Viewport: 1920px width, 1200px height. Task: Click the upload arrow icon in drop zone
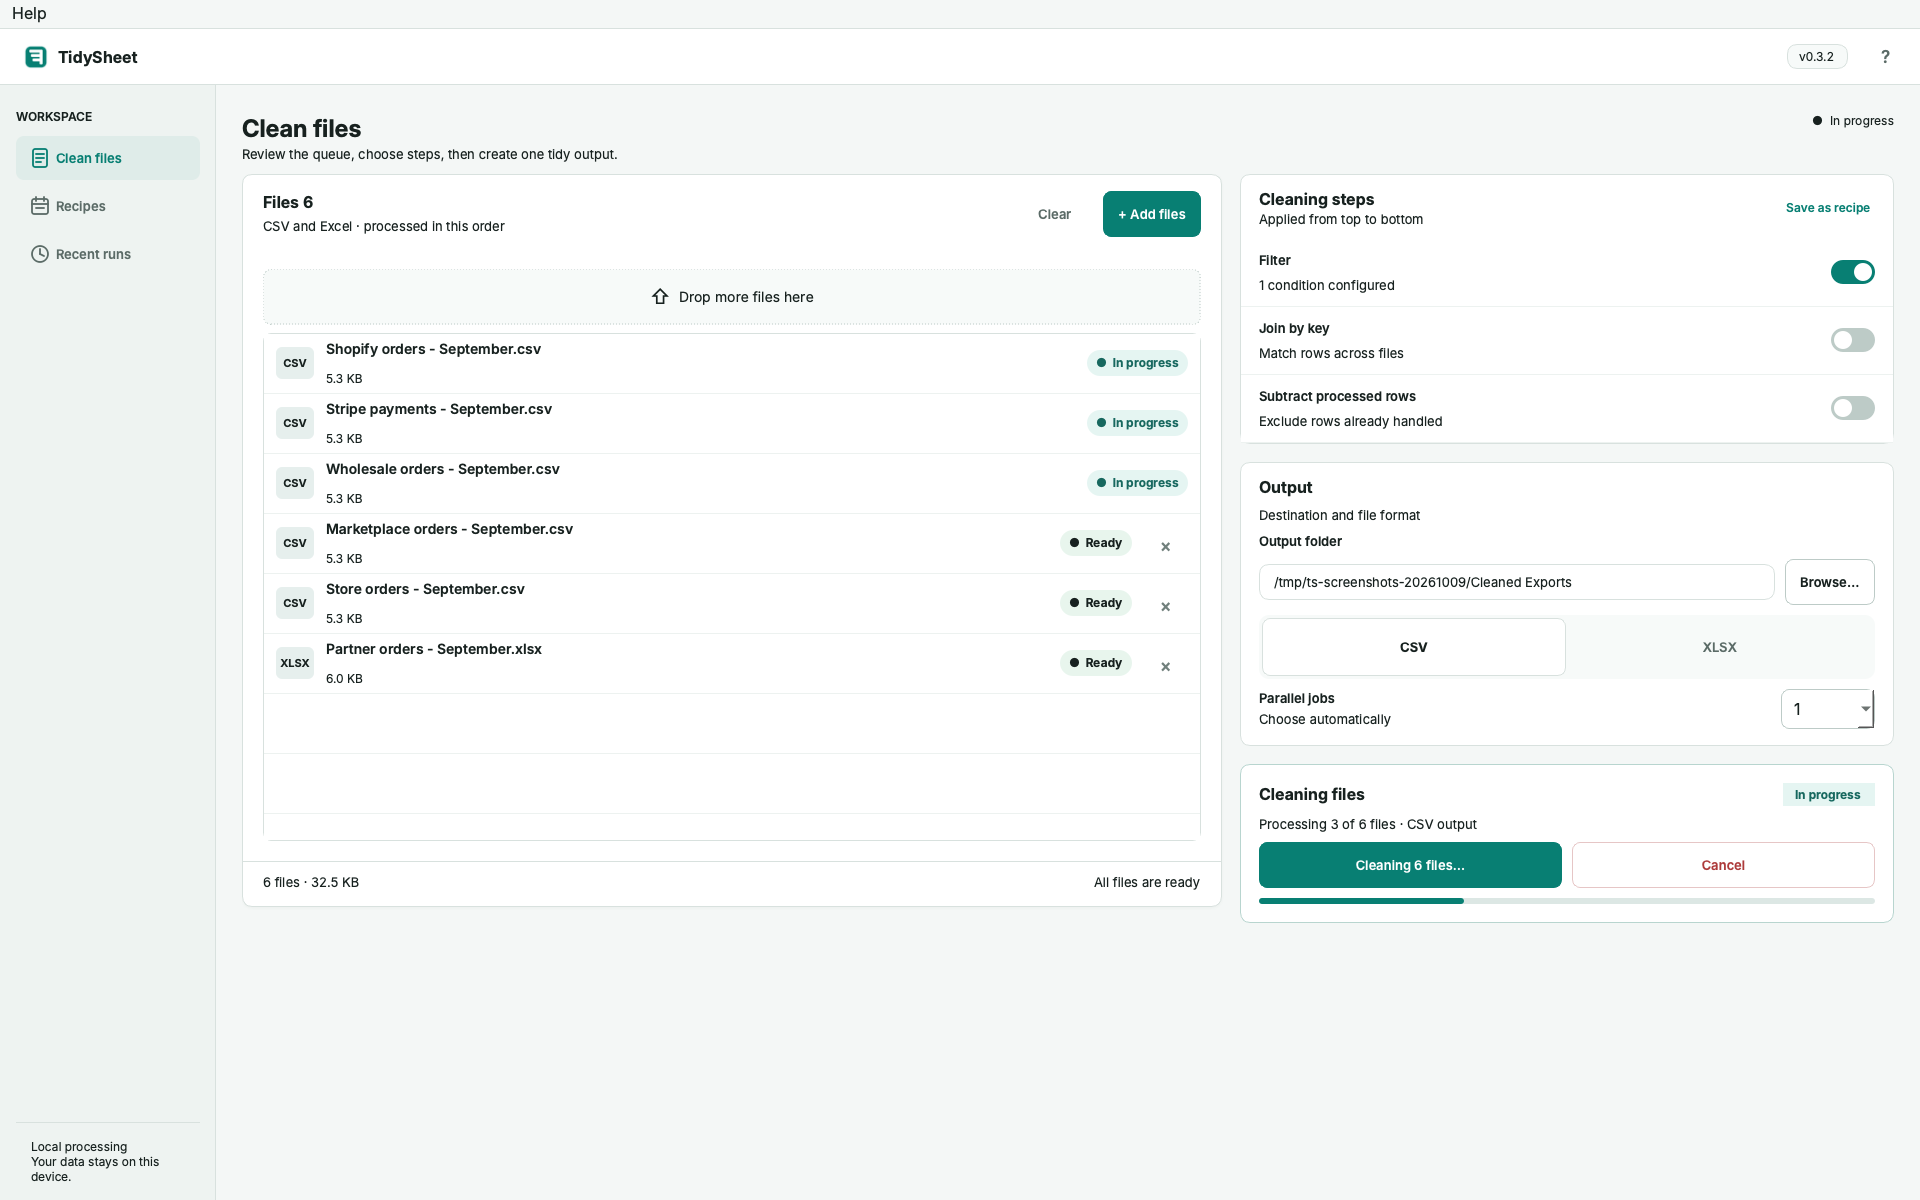pyautogui.click(x=660, y=297)
